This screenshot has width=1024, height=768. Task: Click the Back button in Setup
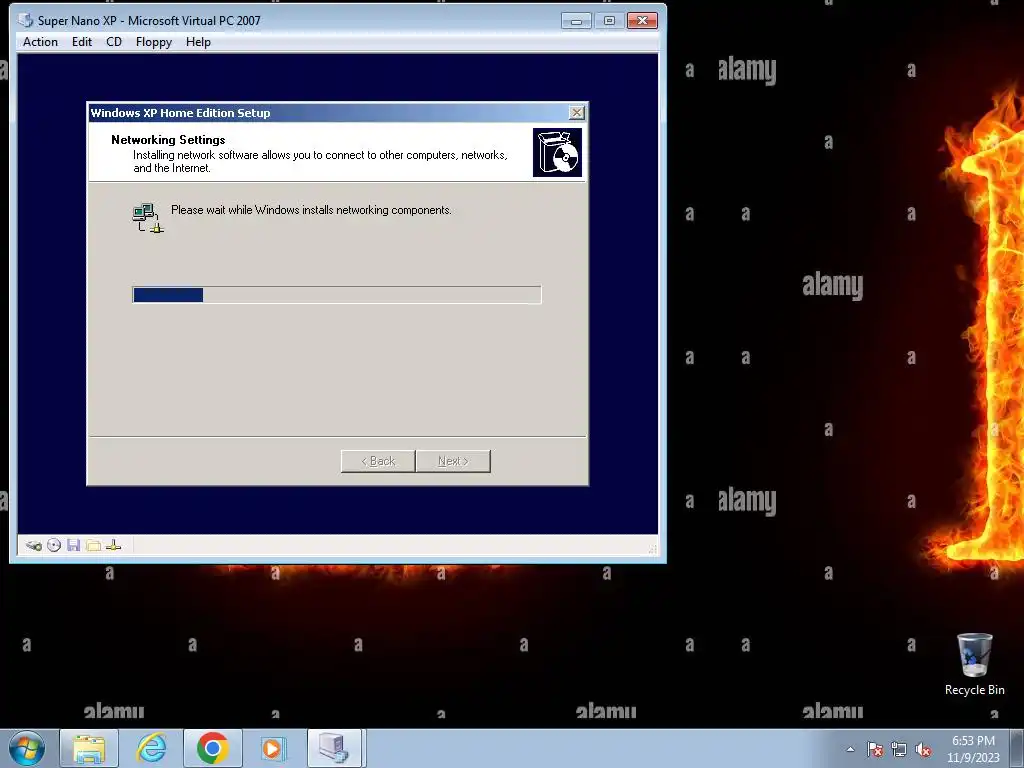tap(378, 461)
